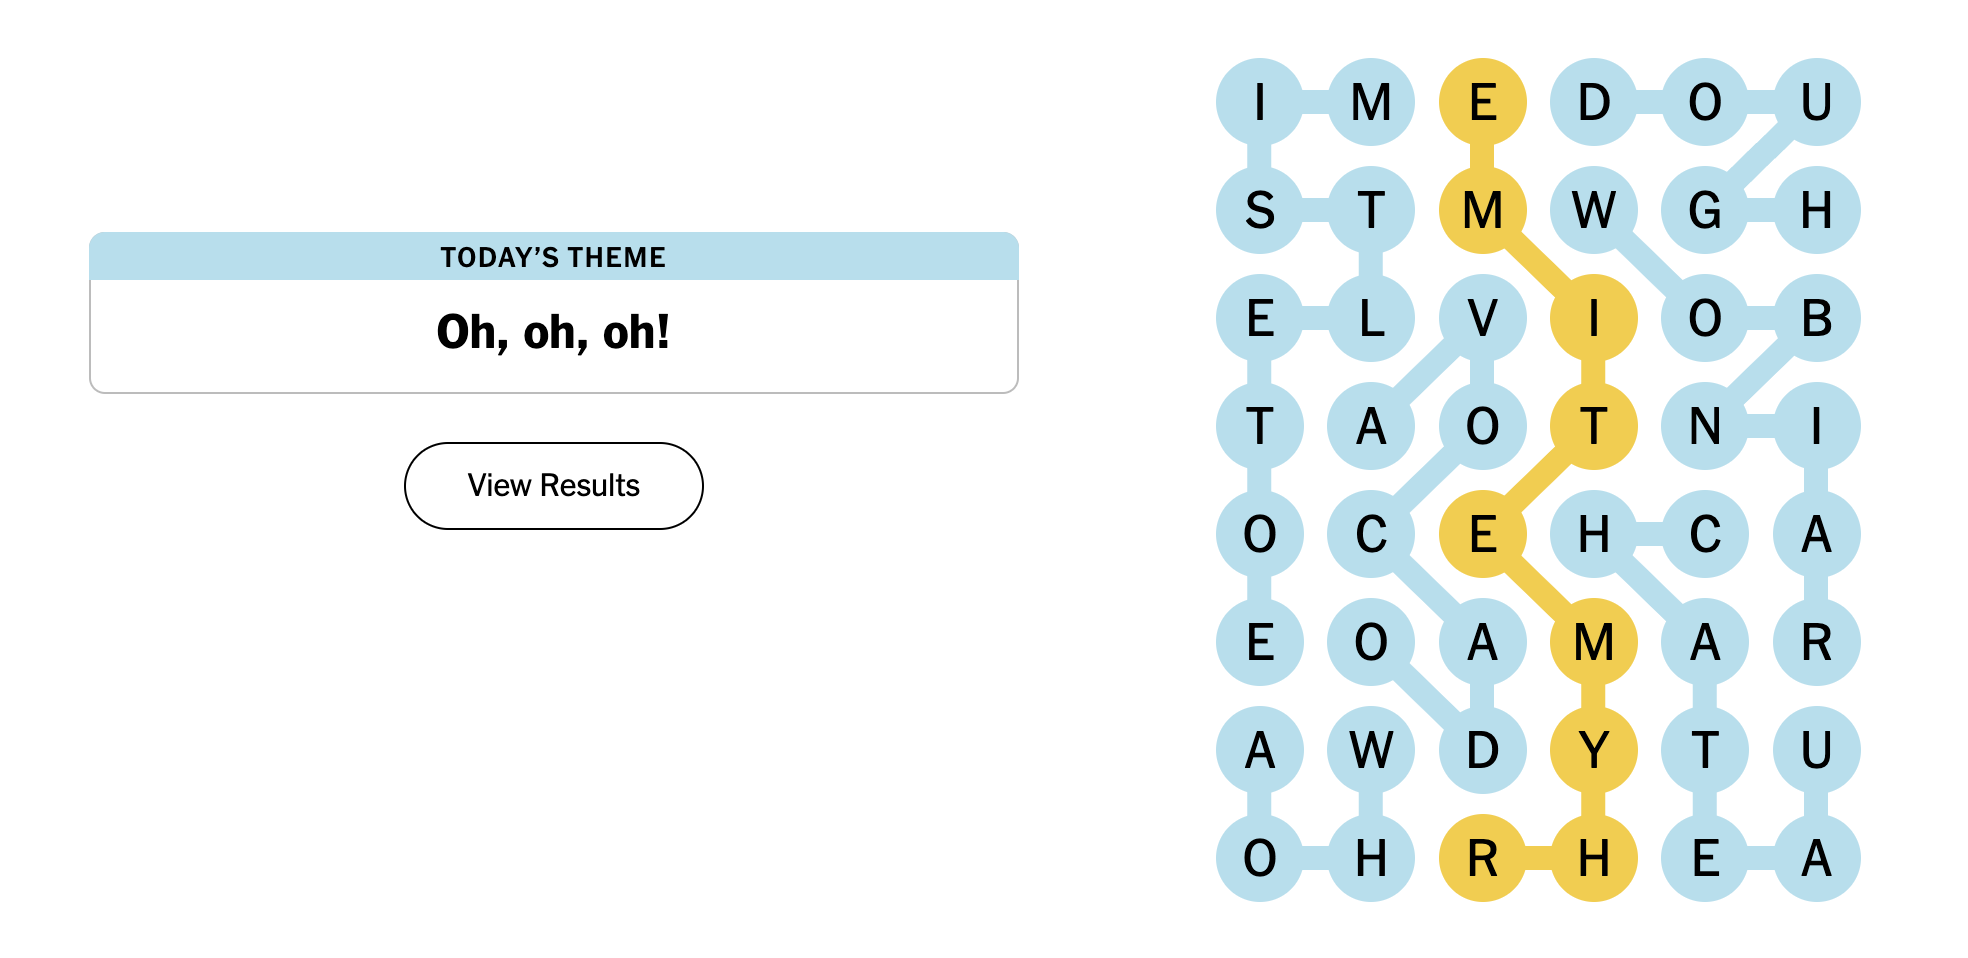Select the yellow letter Y tile
Screen dimensions: 1968x958
click(x=1594, y=750)
